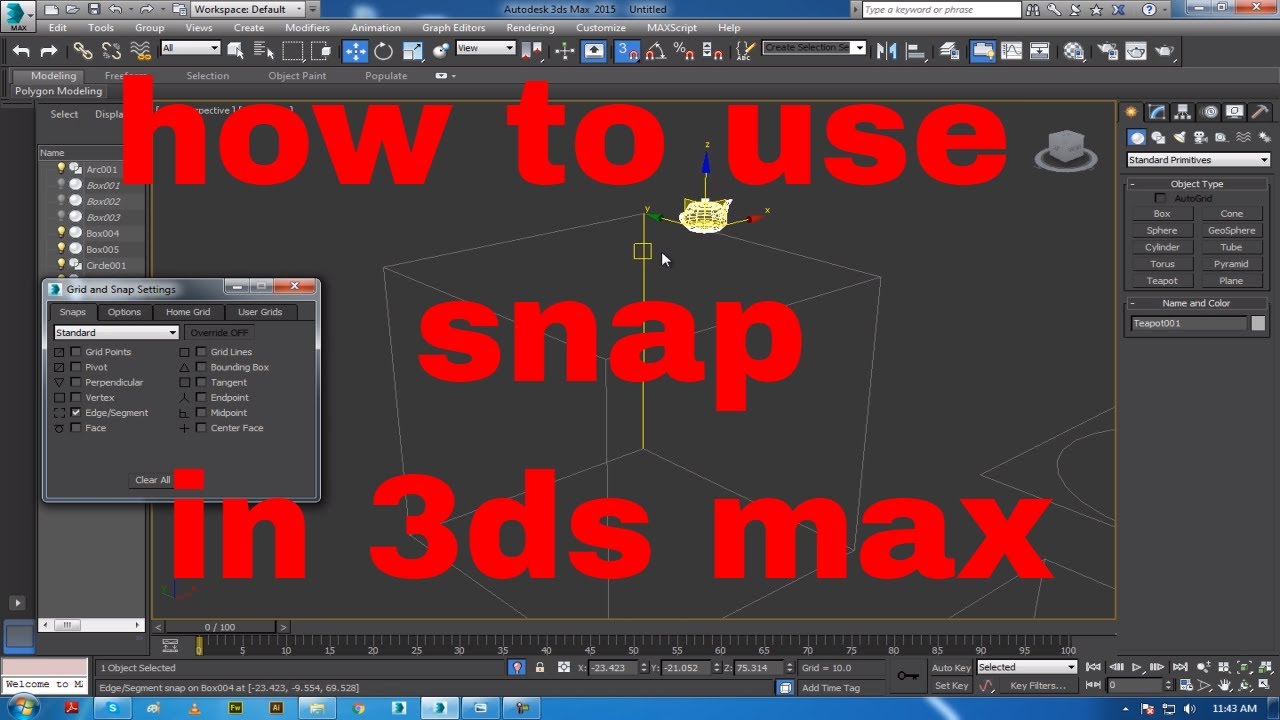Click the Align tool icon
Viewport: 1280px width, 720px height.
(x=916, y=51)
